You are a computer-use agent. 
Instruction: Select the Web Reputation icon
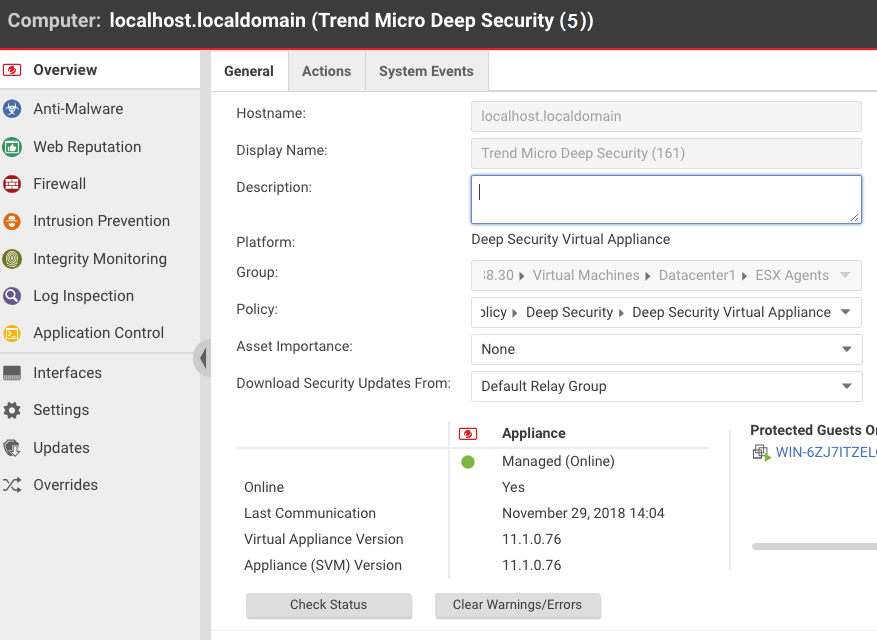point(12,147)
